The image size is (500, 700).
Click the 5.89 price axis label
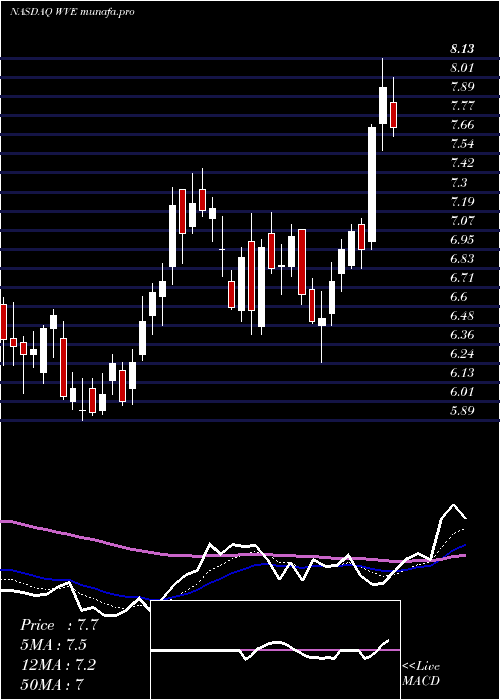point(462,410)
